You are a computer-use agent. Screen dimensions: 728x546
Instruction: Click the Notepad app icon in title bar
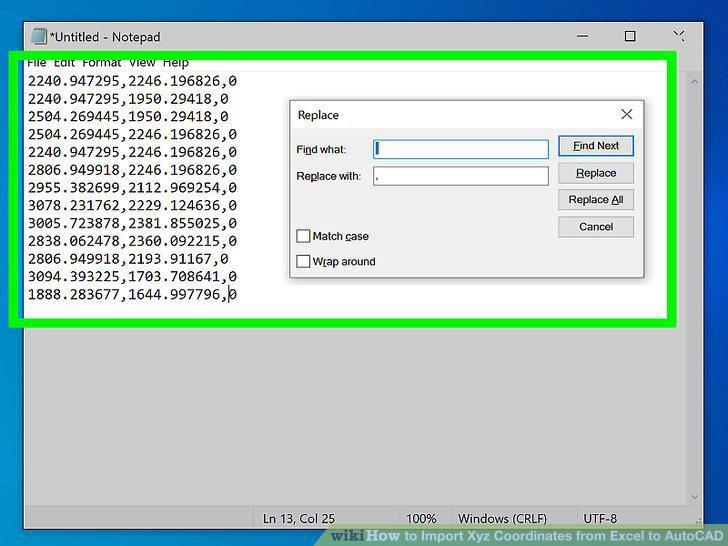coord(39,37)
